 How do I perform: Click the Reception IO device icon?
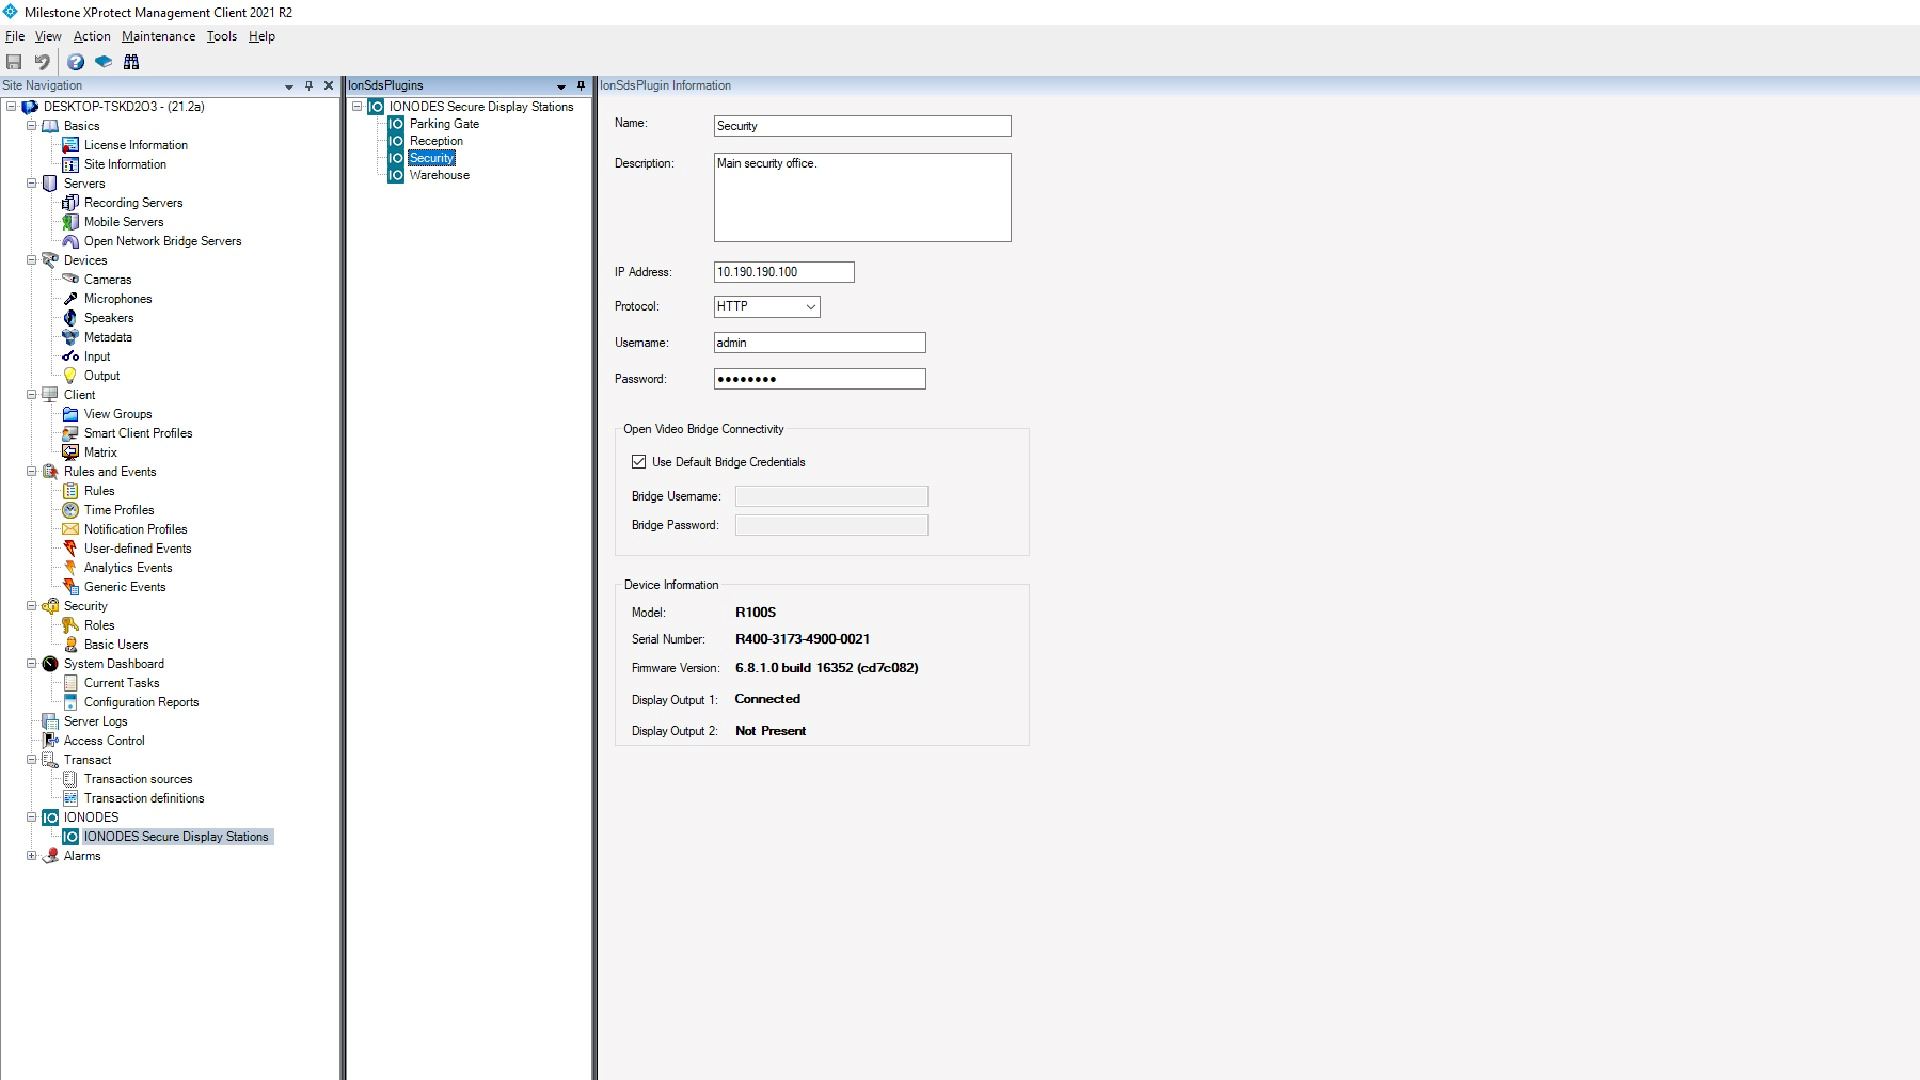(396, 140)
